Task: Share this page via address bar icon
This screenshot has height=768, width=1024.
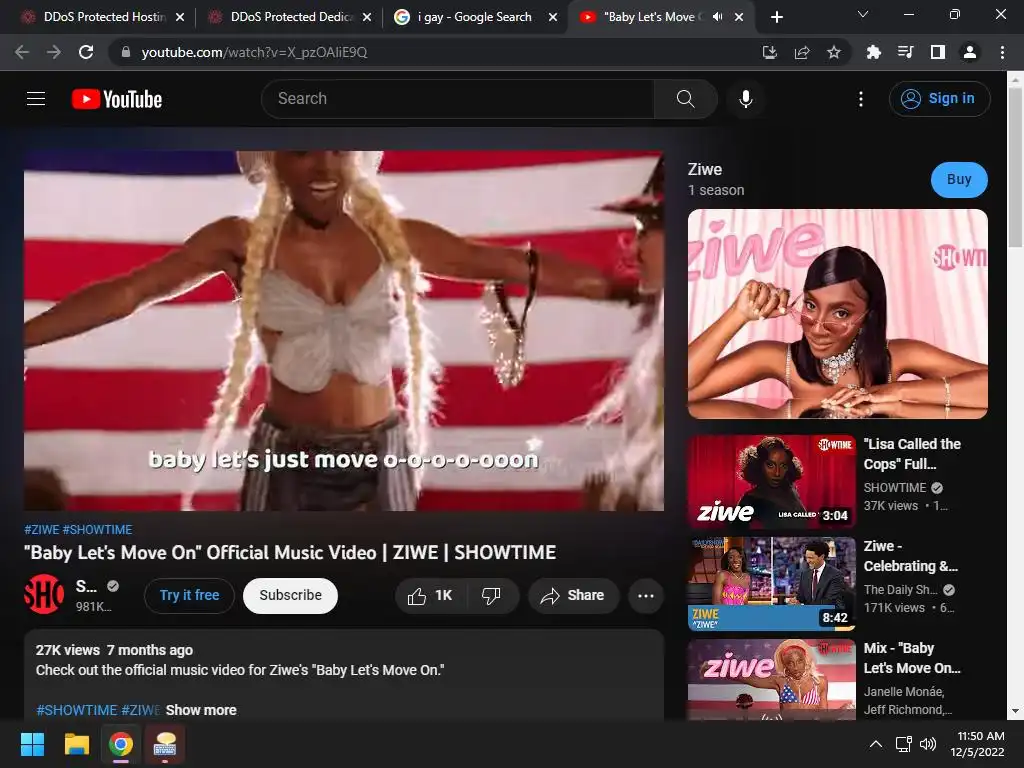Action: coord(802,52)
